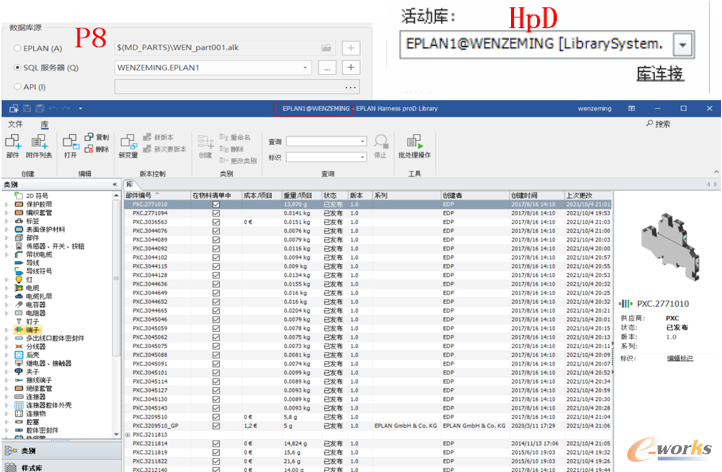Collapse the ribbon with top-right caret
The height and width of the screenshot is (472, 722).
coord(716,172)
